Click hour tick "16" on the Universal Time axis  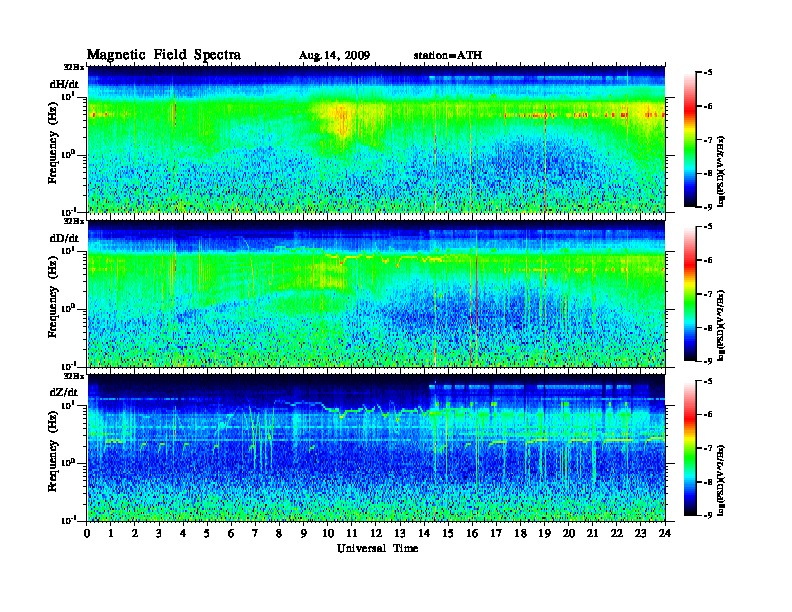click(472, 533)
